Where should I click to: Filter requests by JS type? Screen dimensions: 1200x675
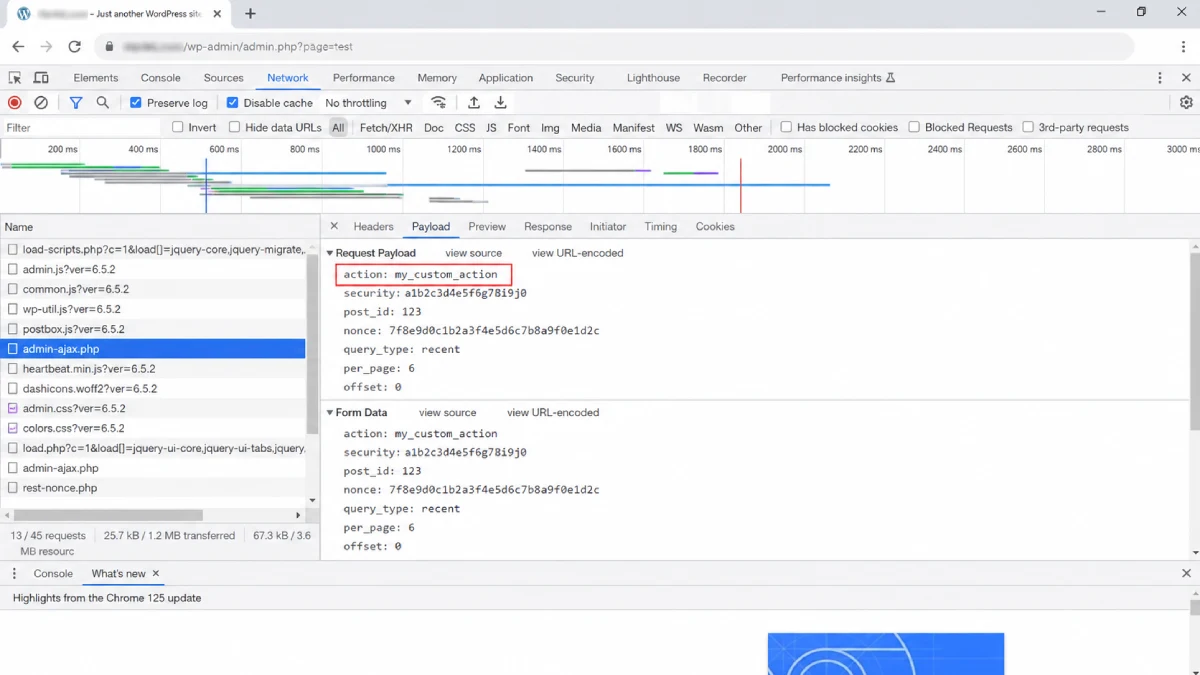tap(491, 127)
